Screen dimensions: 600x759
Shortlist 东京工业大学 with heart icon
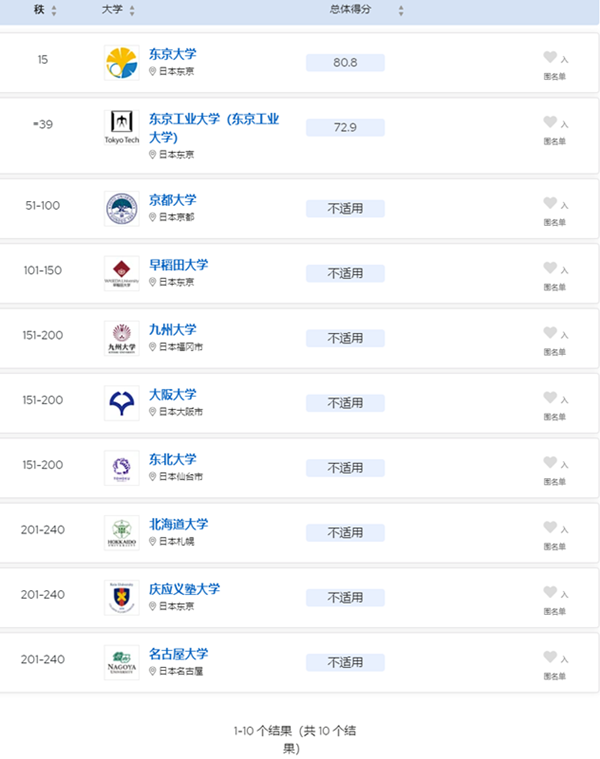tap(550, 122)
